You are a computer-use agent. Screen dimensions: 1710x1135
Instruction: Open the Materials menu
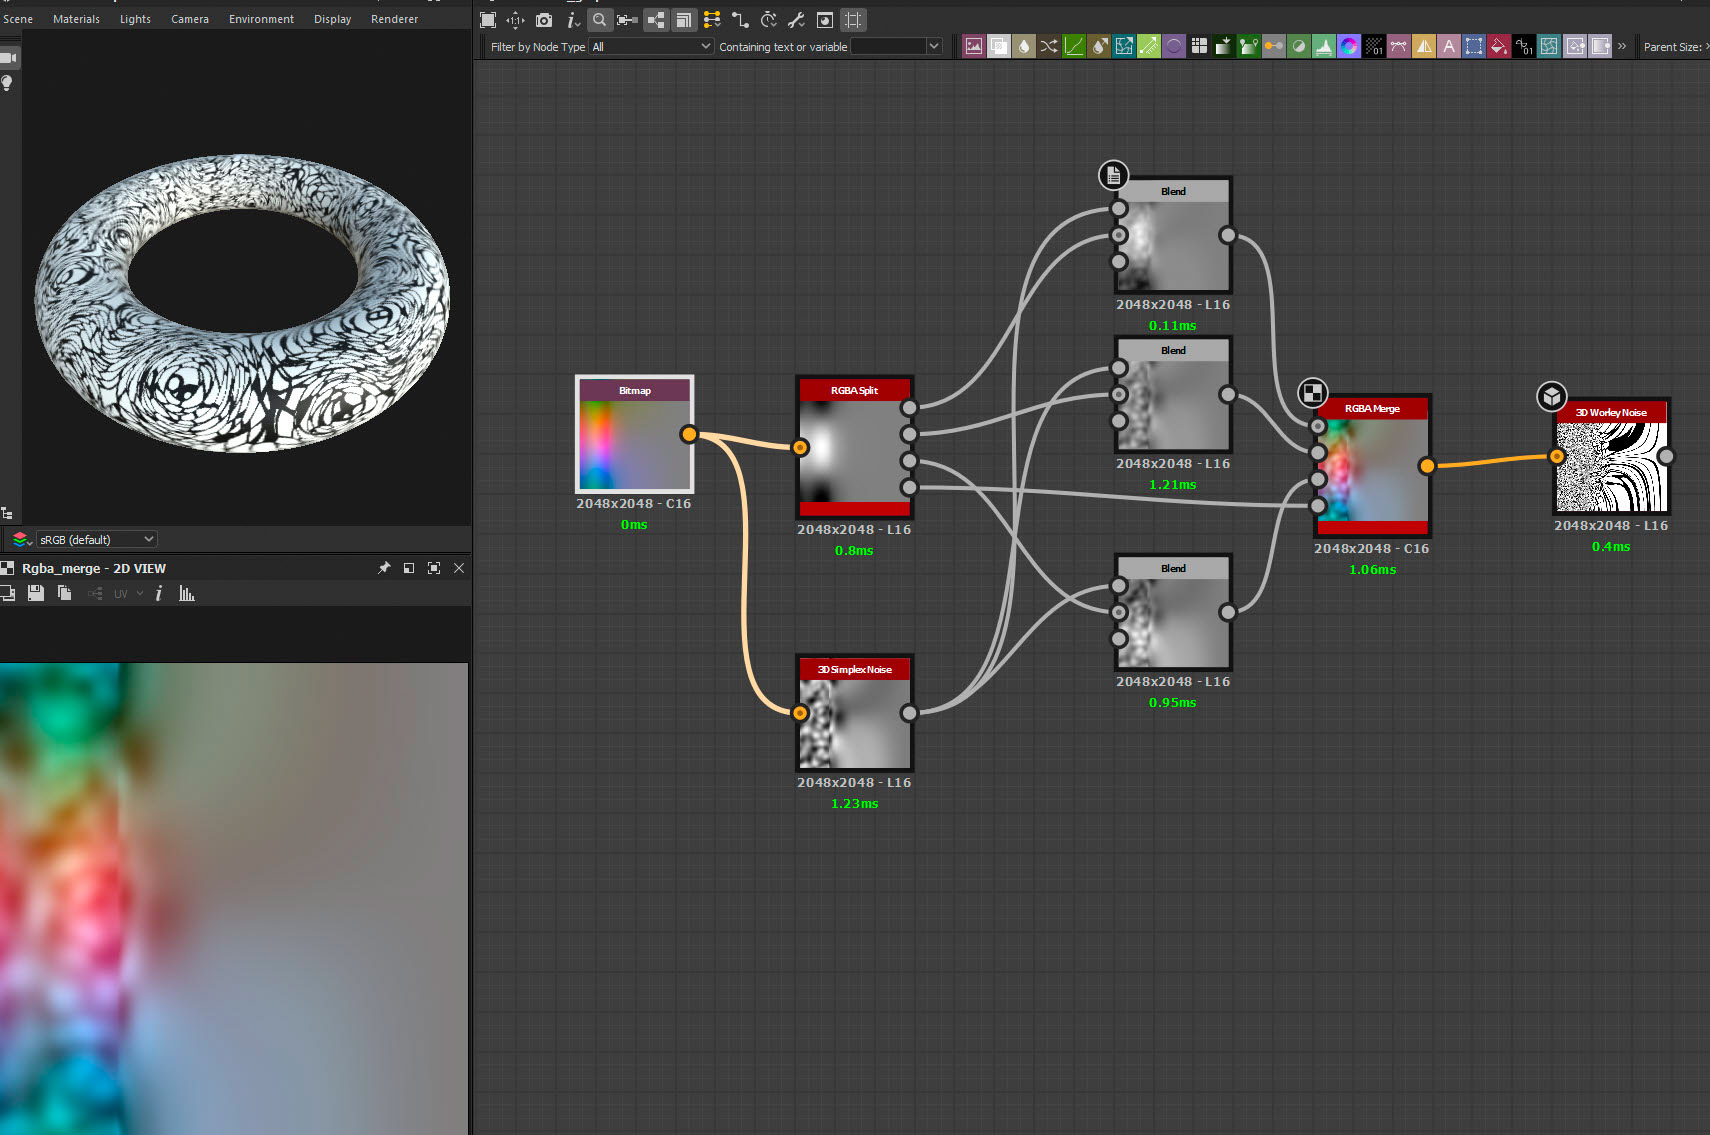pos(76,18)
